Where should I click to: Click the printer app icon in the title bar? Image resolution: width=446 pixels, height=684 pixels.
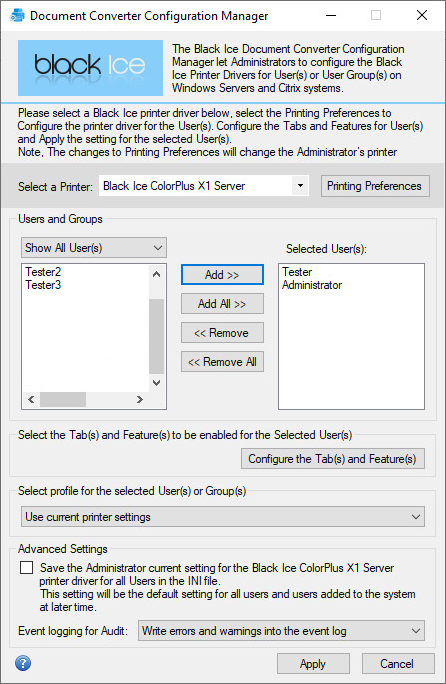pos(17,15)
